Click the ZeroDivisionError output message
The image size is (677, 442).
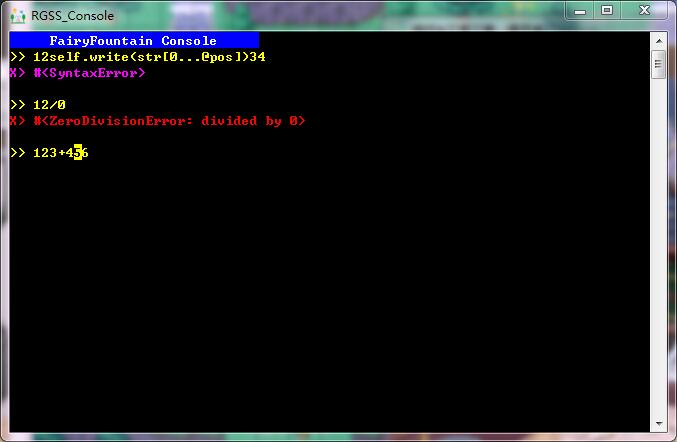158,120
